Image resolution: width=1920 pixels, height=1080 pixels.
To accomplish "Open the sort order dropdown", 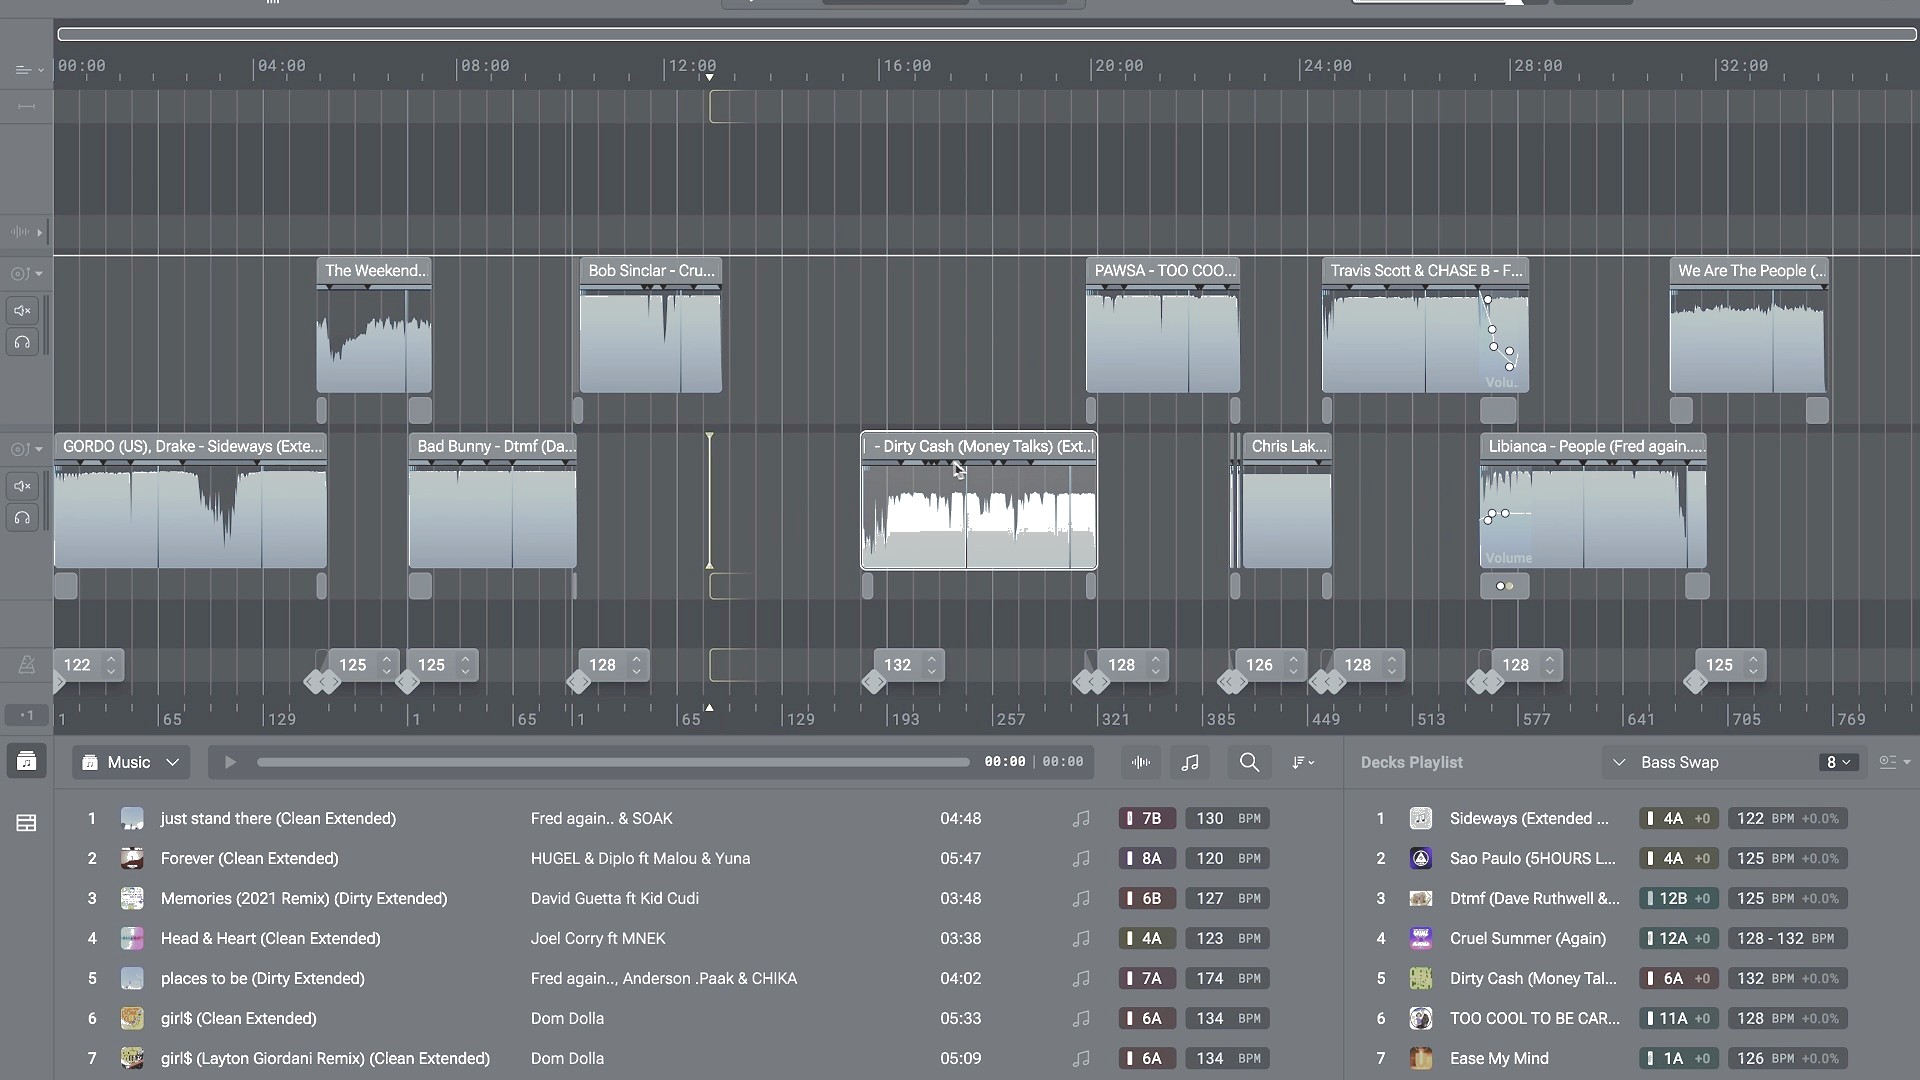I will coord(1302,762).
